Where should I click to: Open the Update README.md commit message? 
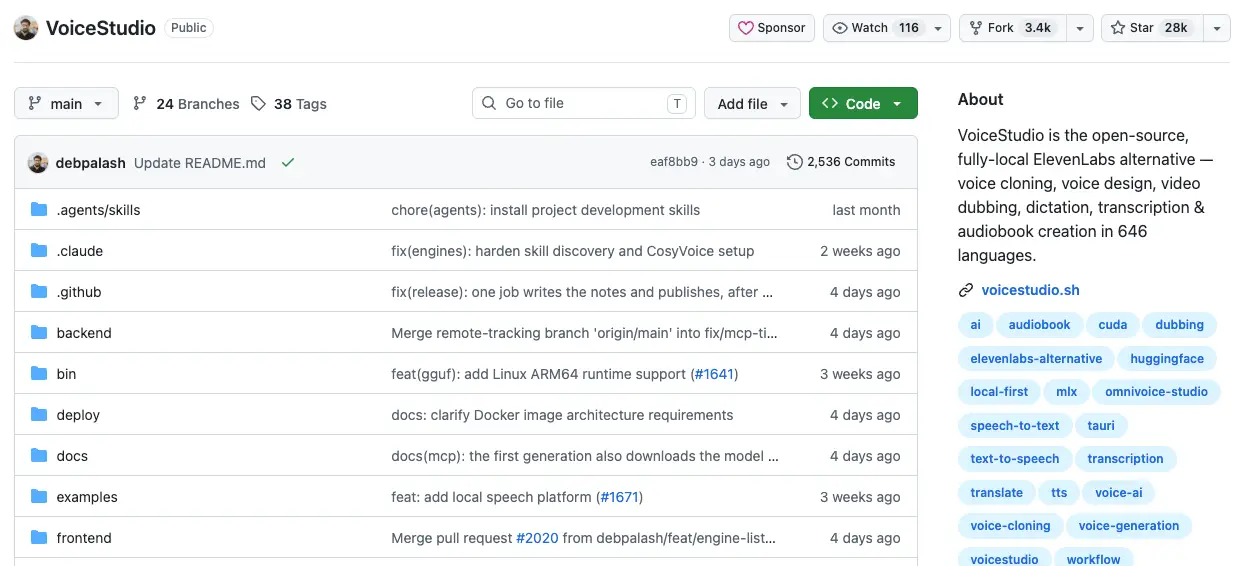[200, 163]
